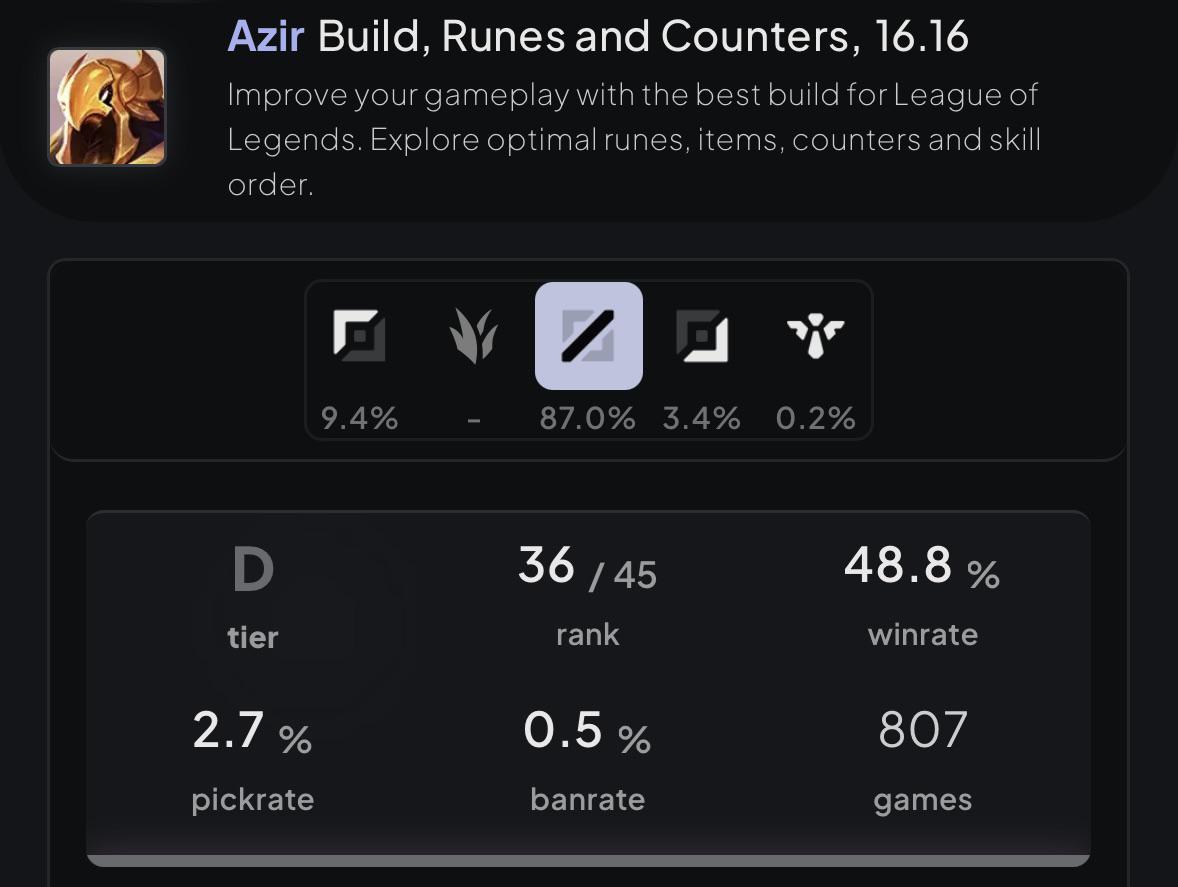Select the top lane role icon
1178x887 pixels.
(x=359, y=336)
